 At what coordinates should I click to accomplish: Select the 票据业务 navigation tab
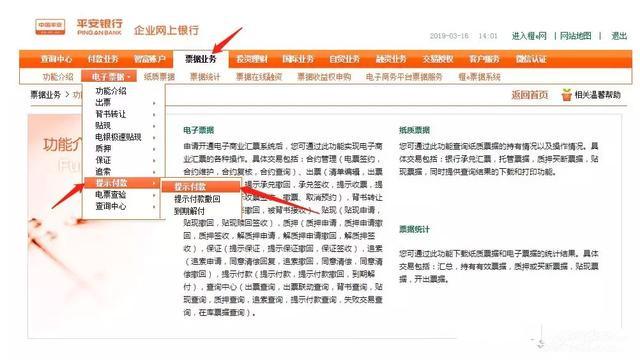click(x=200, y=59)
